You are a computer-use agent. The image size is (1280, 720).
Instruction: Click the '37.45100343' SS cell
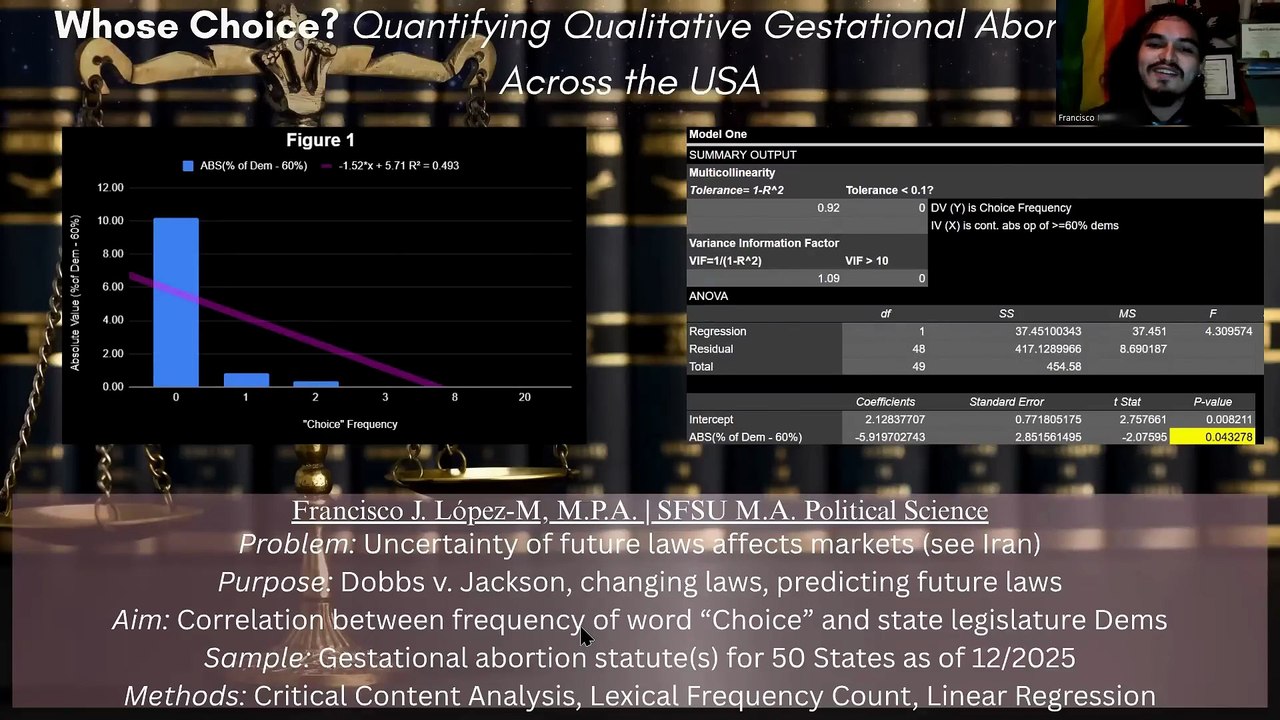(x=1047, y=331)
